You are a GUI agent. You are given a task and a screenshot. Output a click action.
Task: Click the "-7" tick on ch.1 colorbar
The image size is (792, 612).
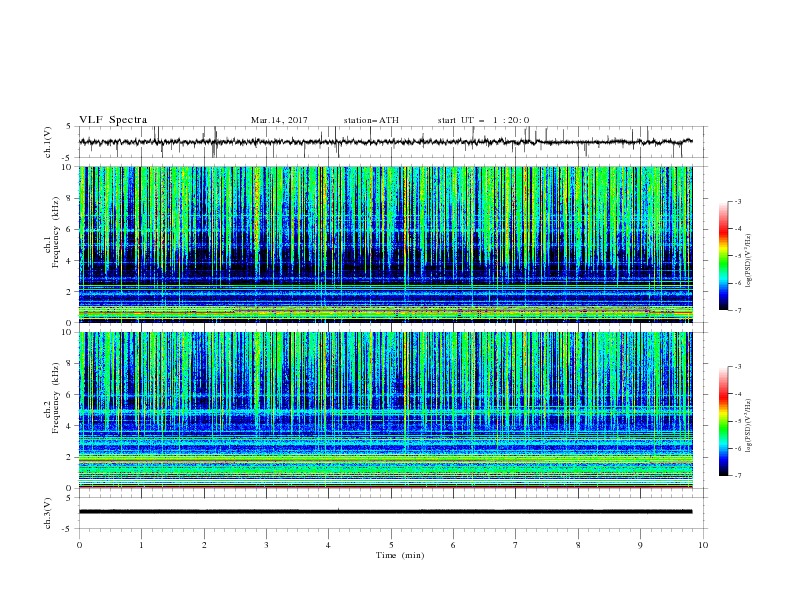coord(737,310)
